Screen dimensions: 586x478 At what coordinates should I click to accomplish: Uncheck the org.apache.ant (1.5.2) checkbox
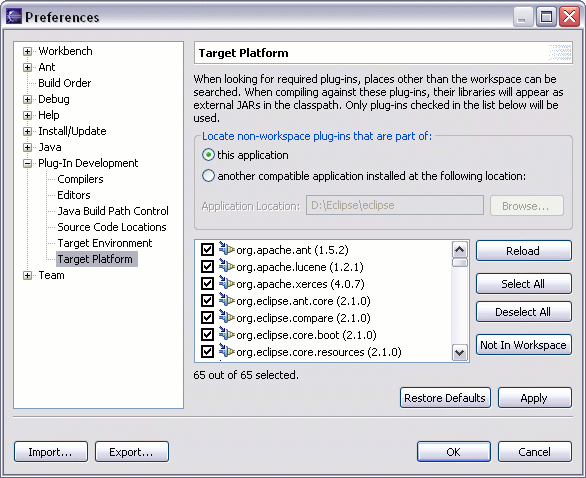coord(207,250)
